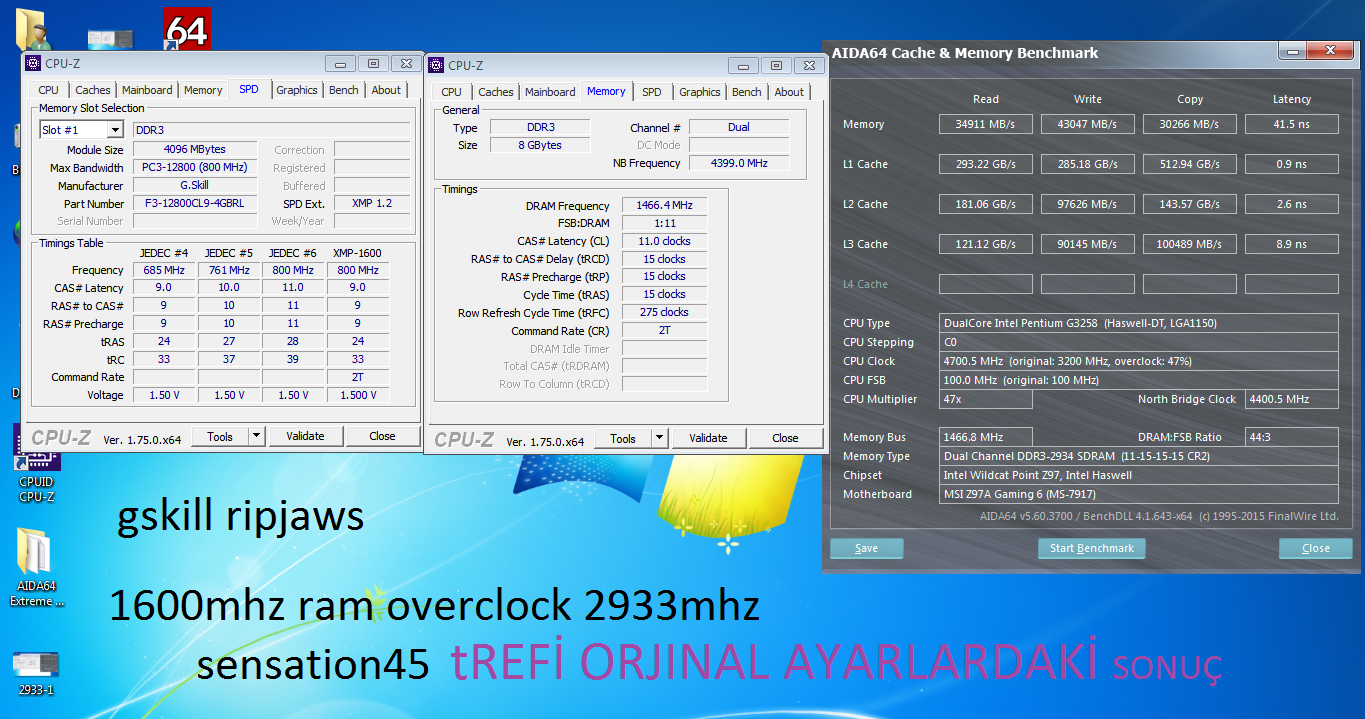
Task: Click NB Frequency value 4399.0 MHz
Action: coord(739,163)
